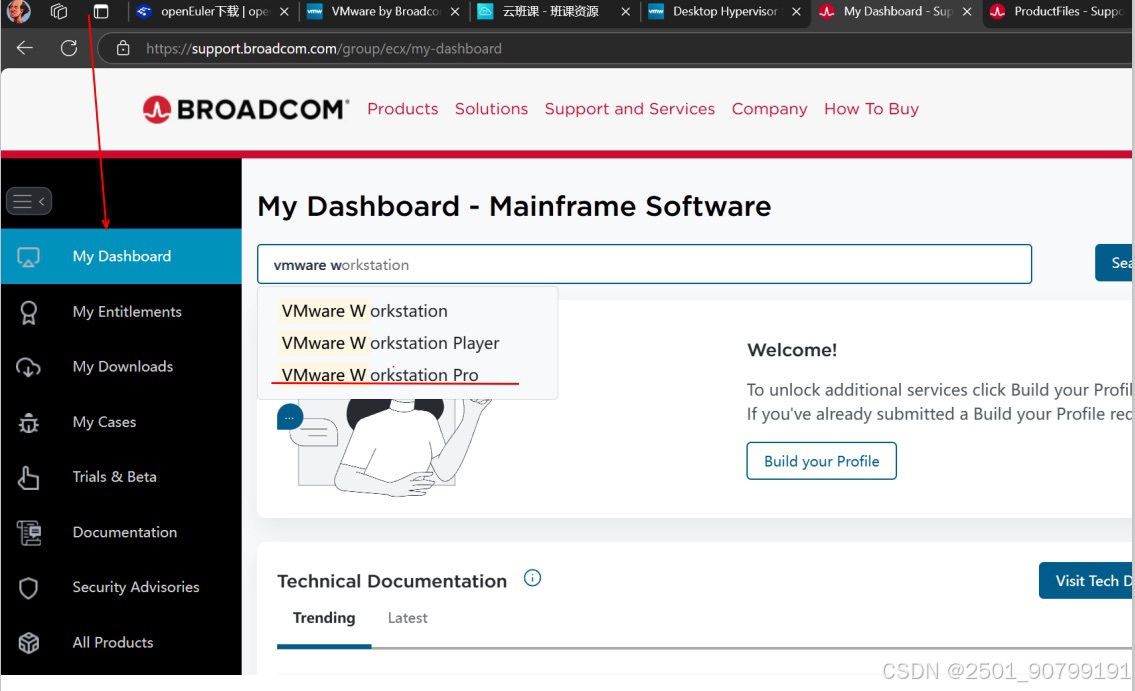Screen dimensions: 1135x691
Task: Close the My Dashboard tab
Action: click(967, 12)
